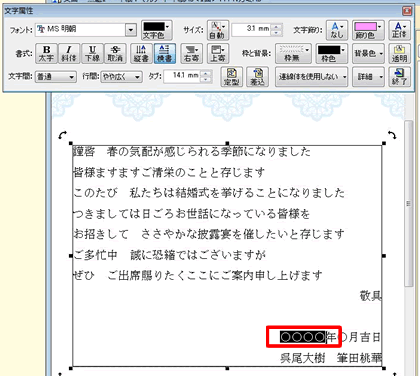Toggle strikethrough (取消) formatting
Viewport: 420px width, 376px height.
point(115,53)
